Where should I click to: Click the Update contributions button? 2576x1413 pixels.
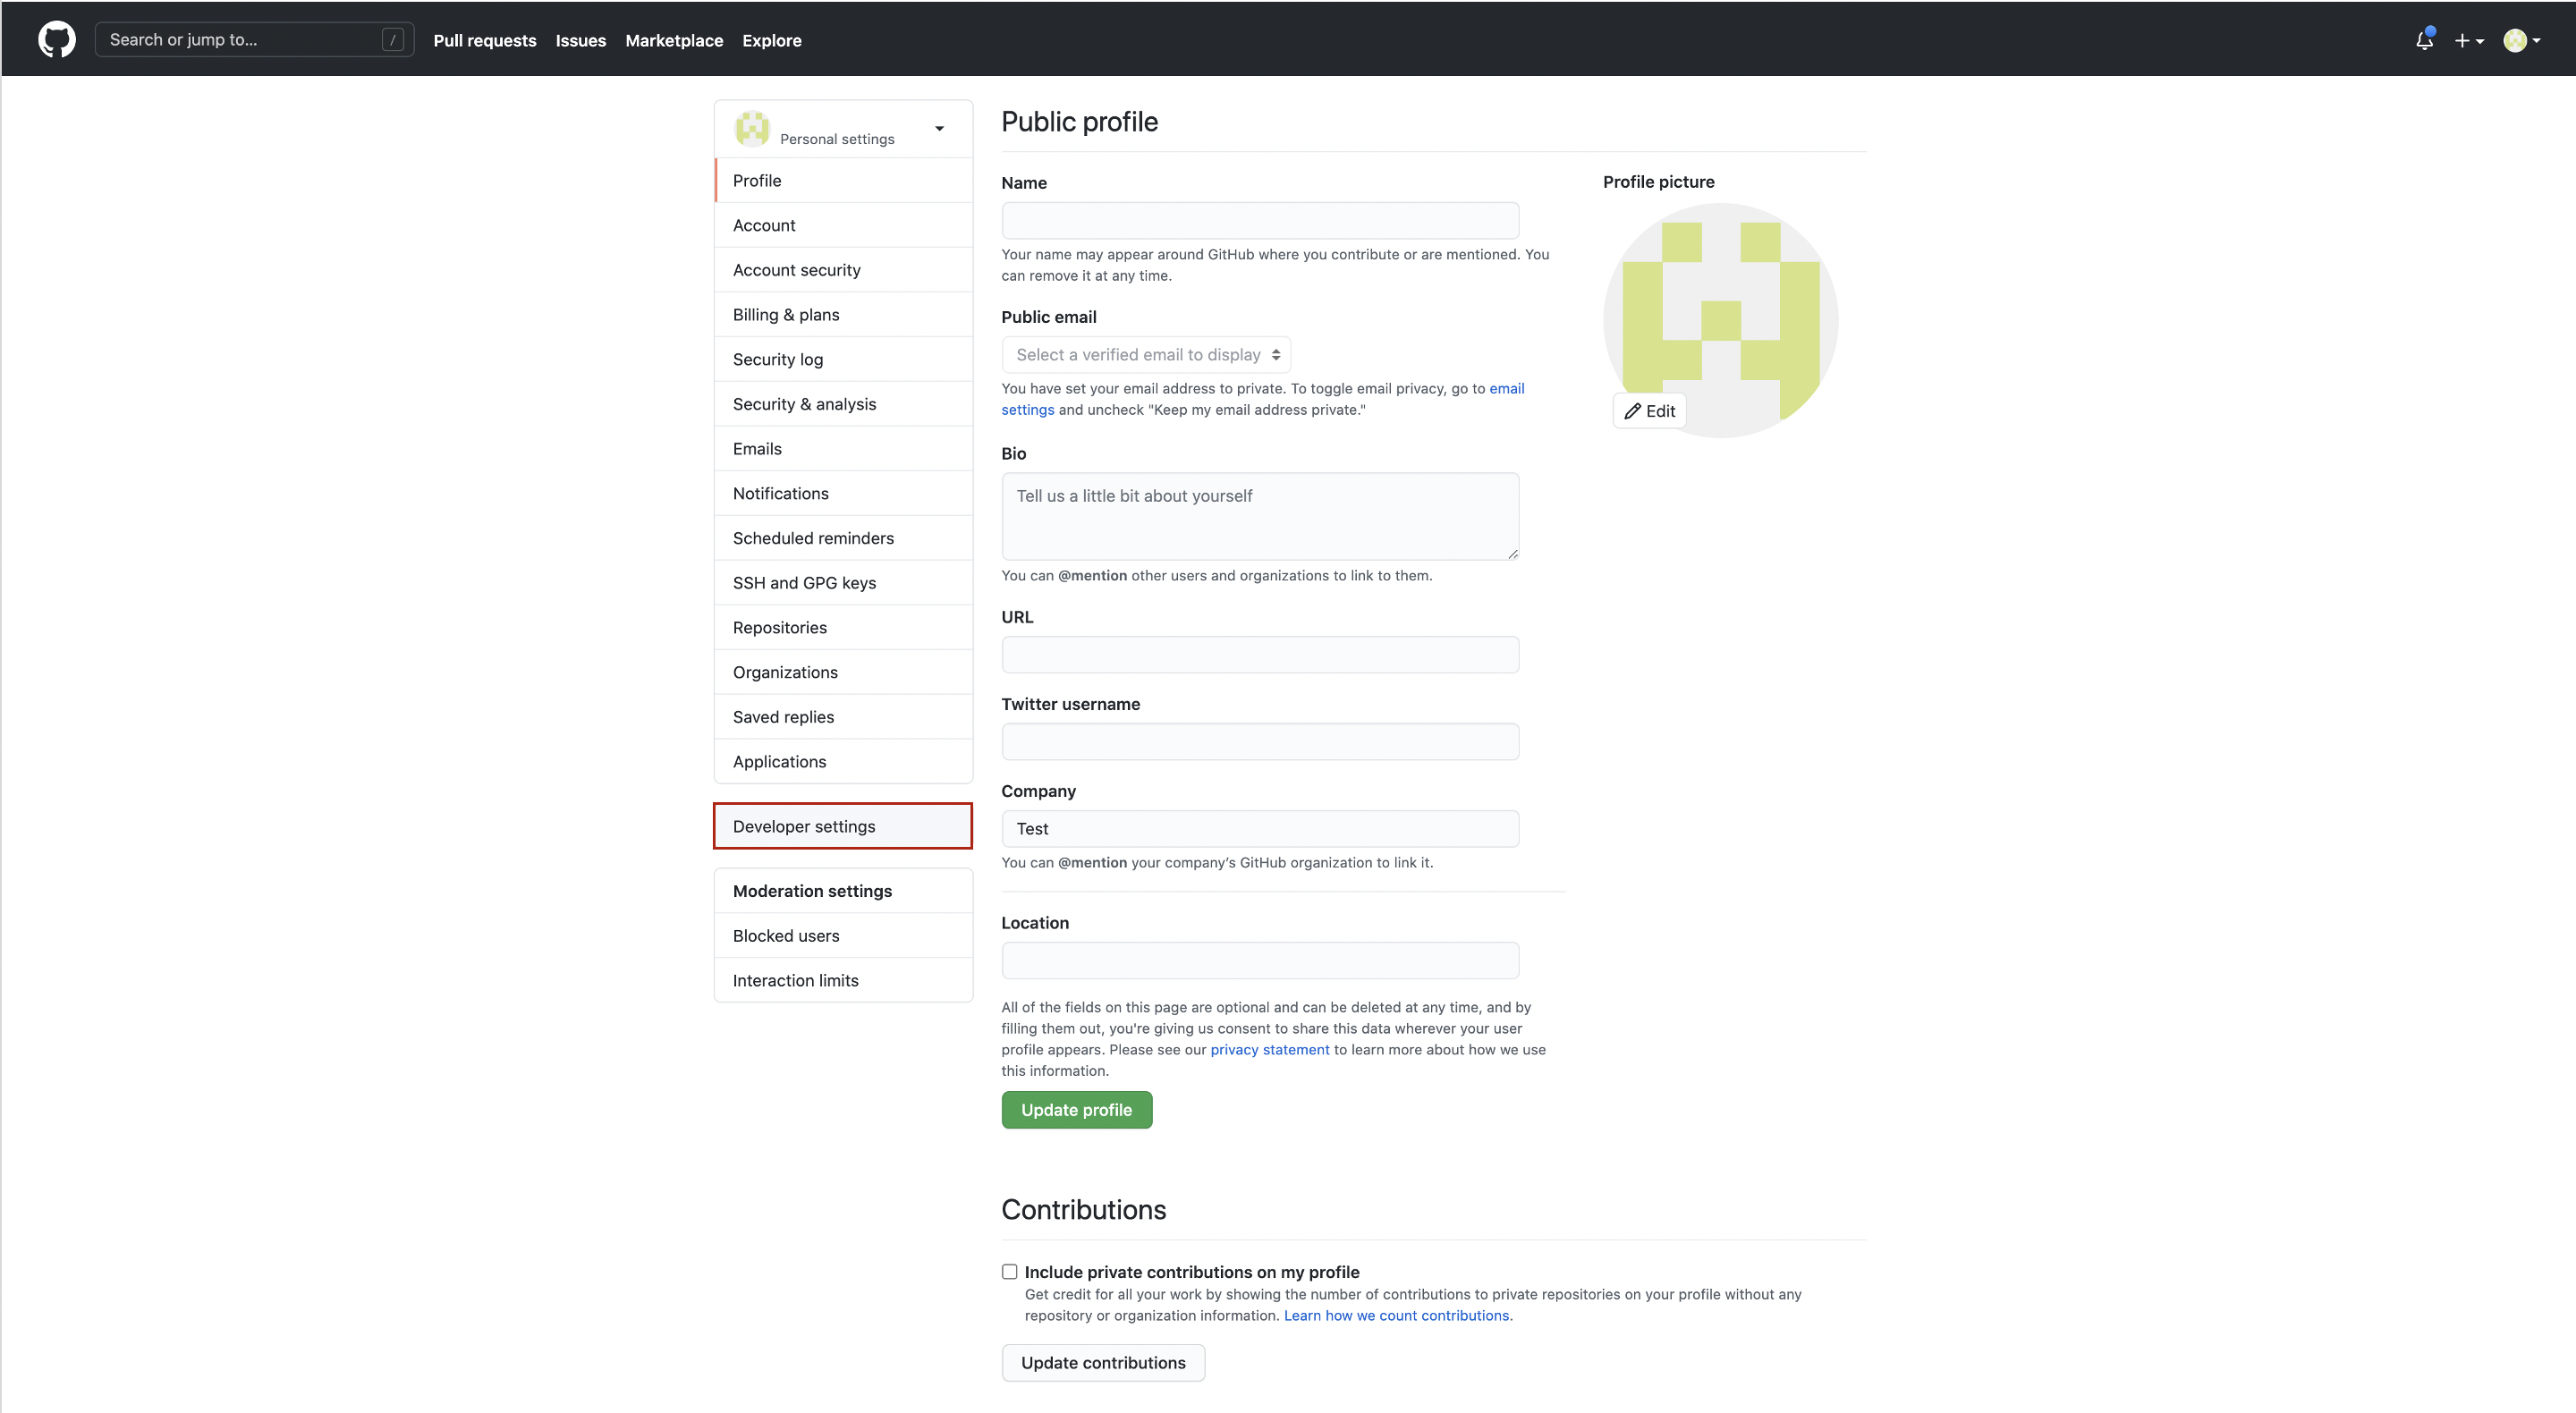pos(1103,1363)
